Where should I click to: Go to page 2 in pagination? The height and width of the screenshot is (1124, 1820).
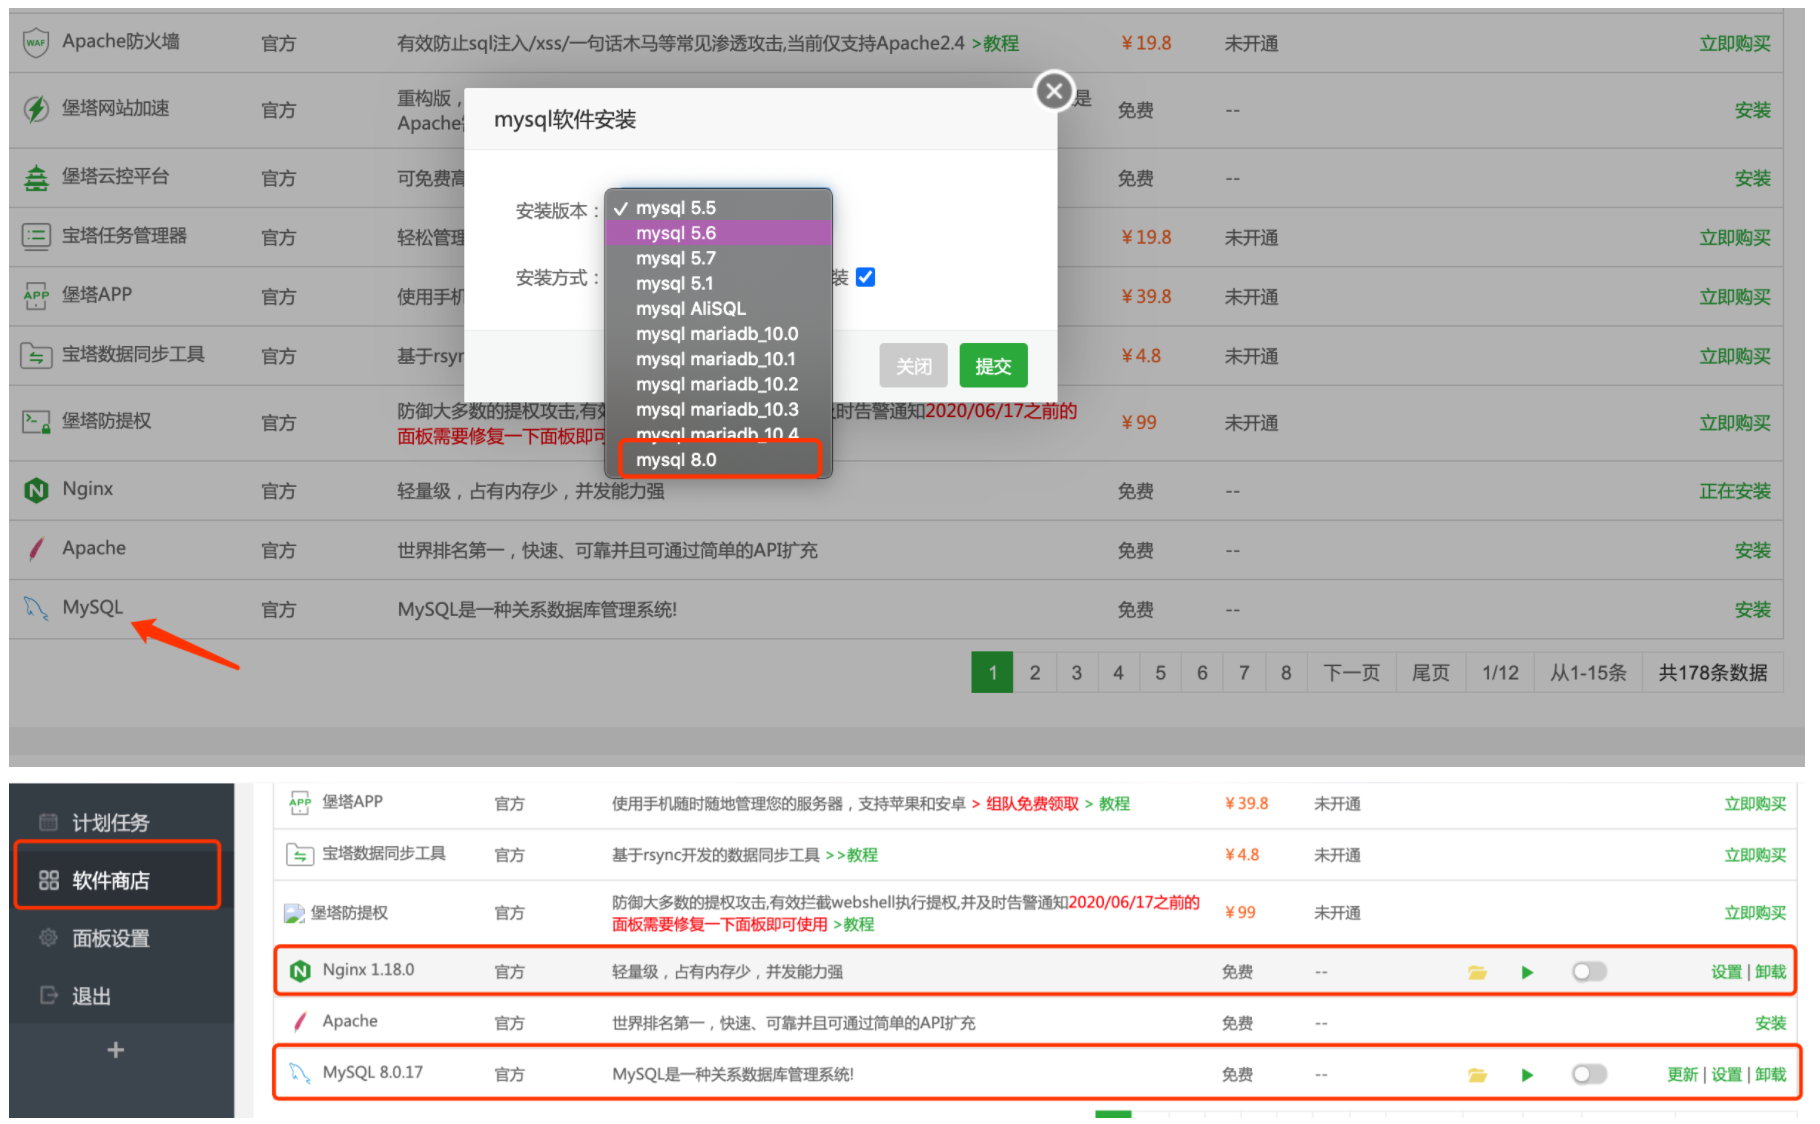point(1035,672)
